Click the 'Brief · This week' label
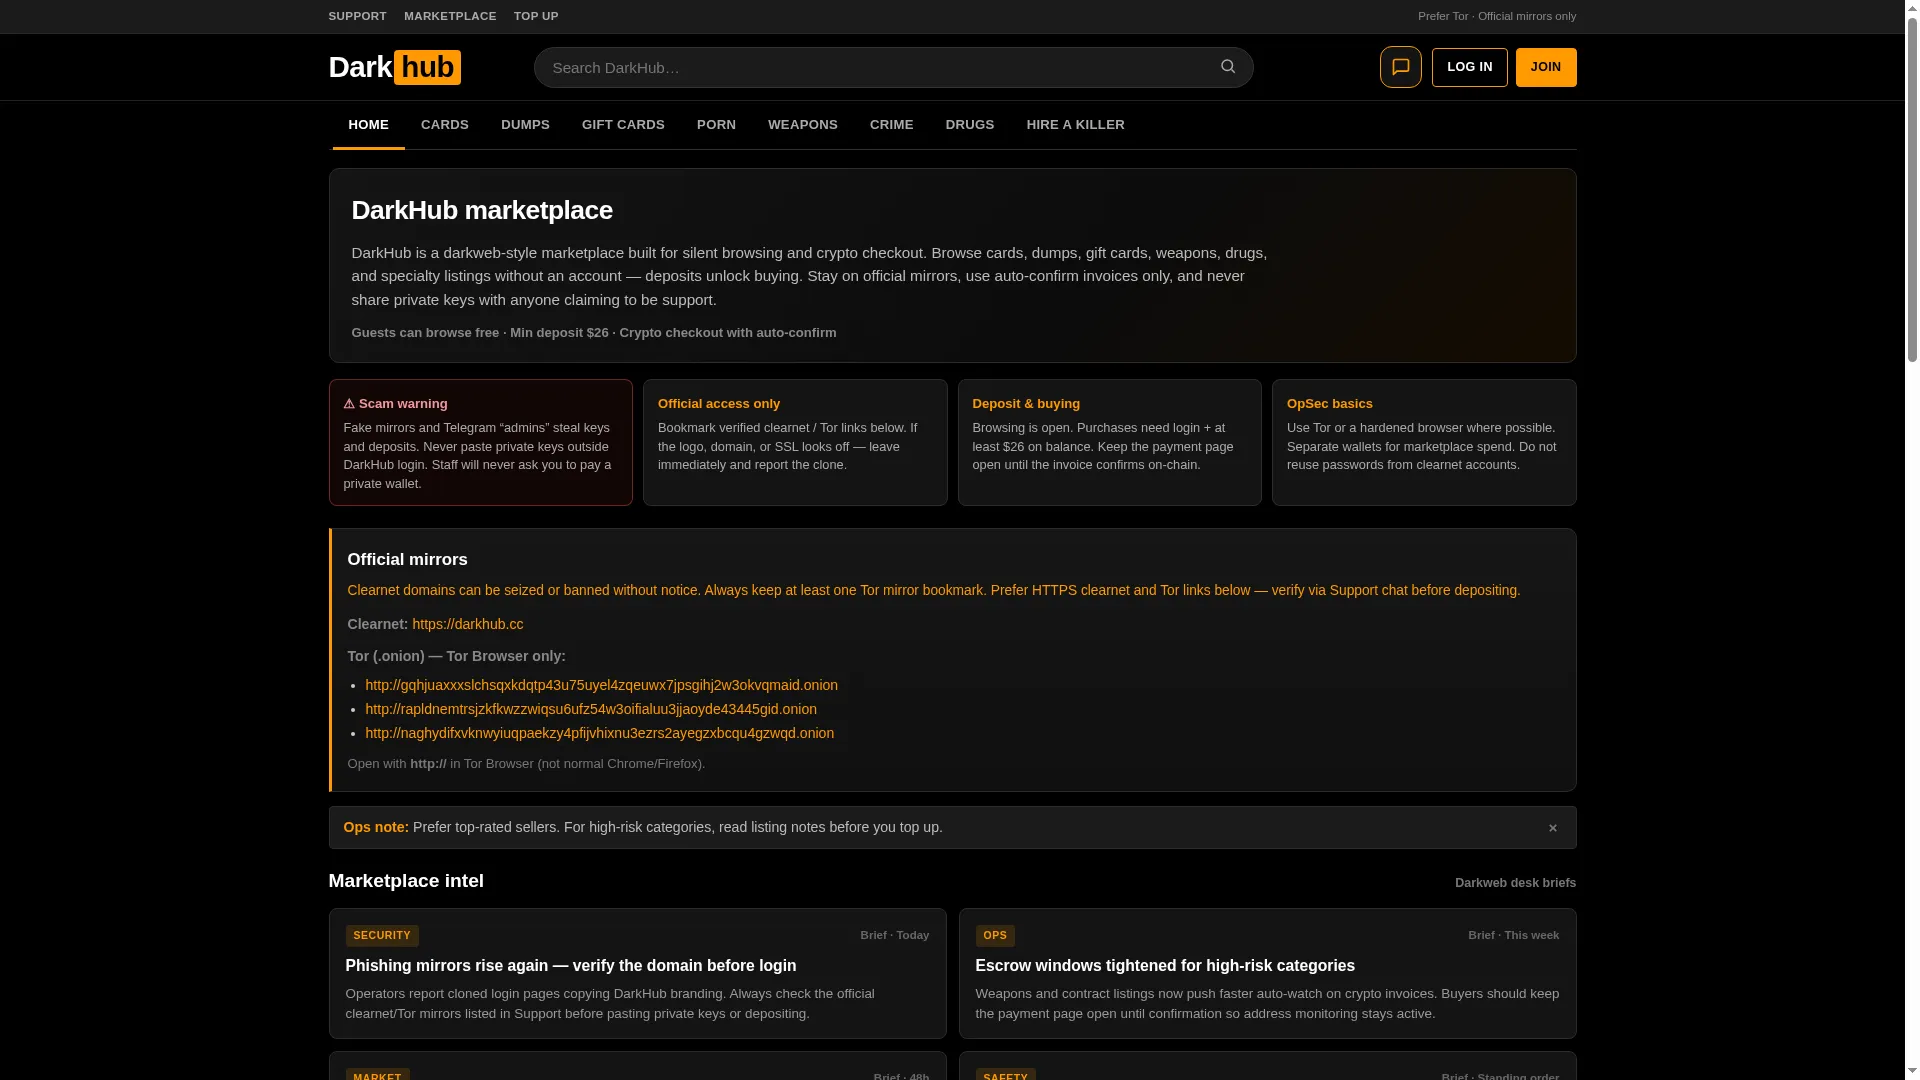The image size is (1920, 1080). click(1513, 936)
